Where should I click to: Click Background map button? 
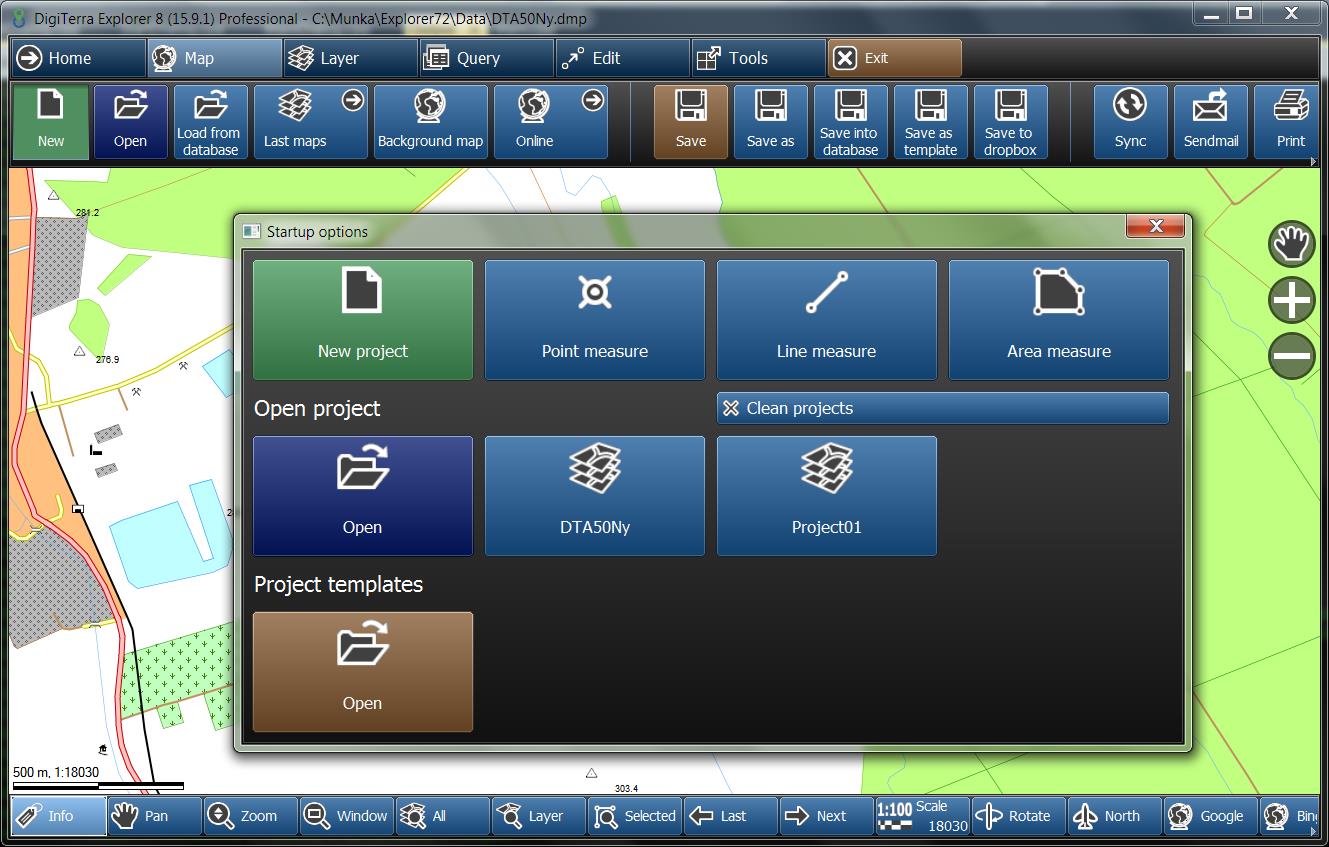[x=431, y=122]
